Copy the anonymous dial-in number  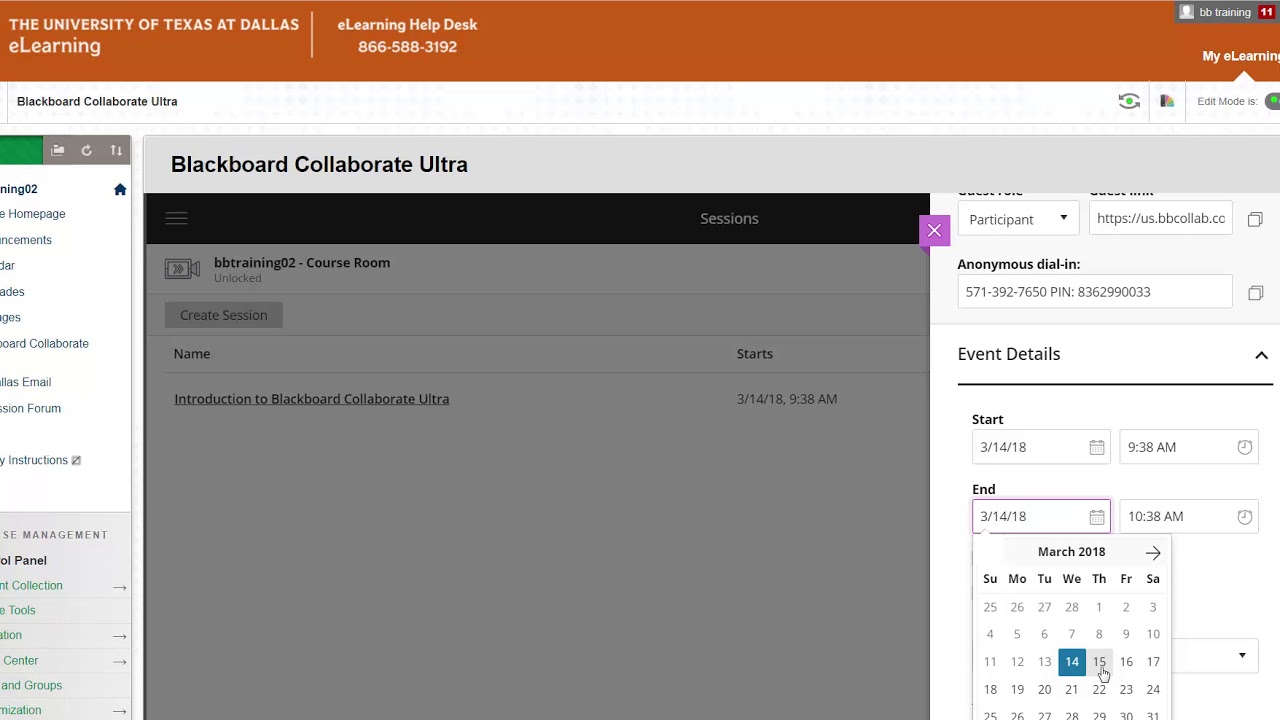[1255, 293]
